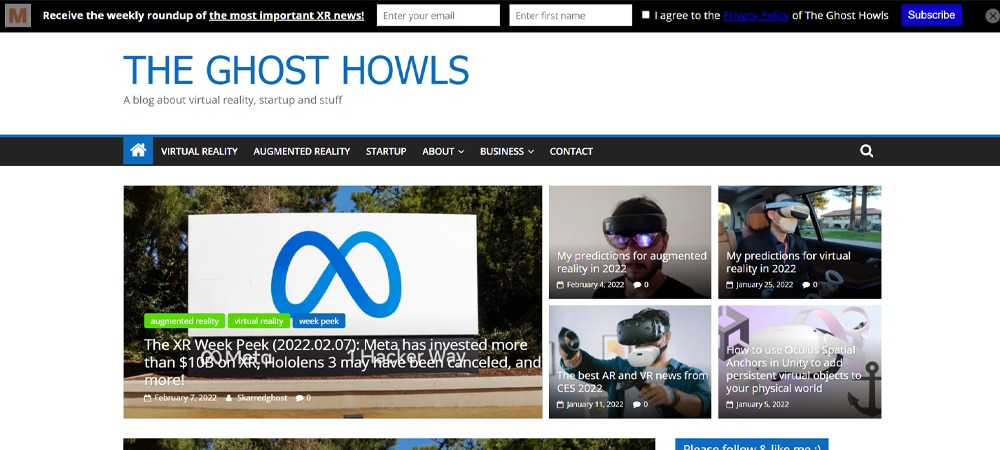The width and height of the screenshot is (1000, 450).
Task: Expand the About dropdown menu
Action: [x=443, y=151]
